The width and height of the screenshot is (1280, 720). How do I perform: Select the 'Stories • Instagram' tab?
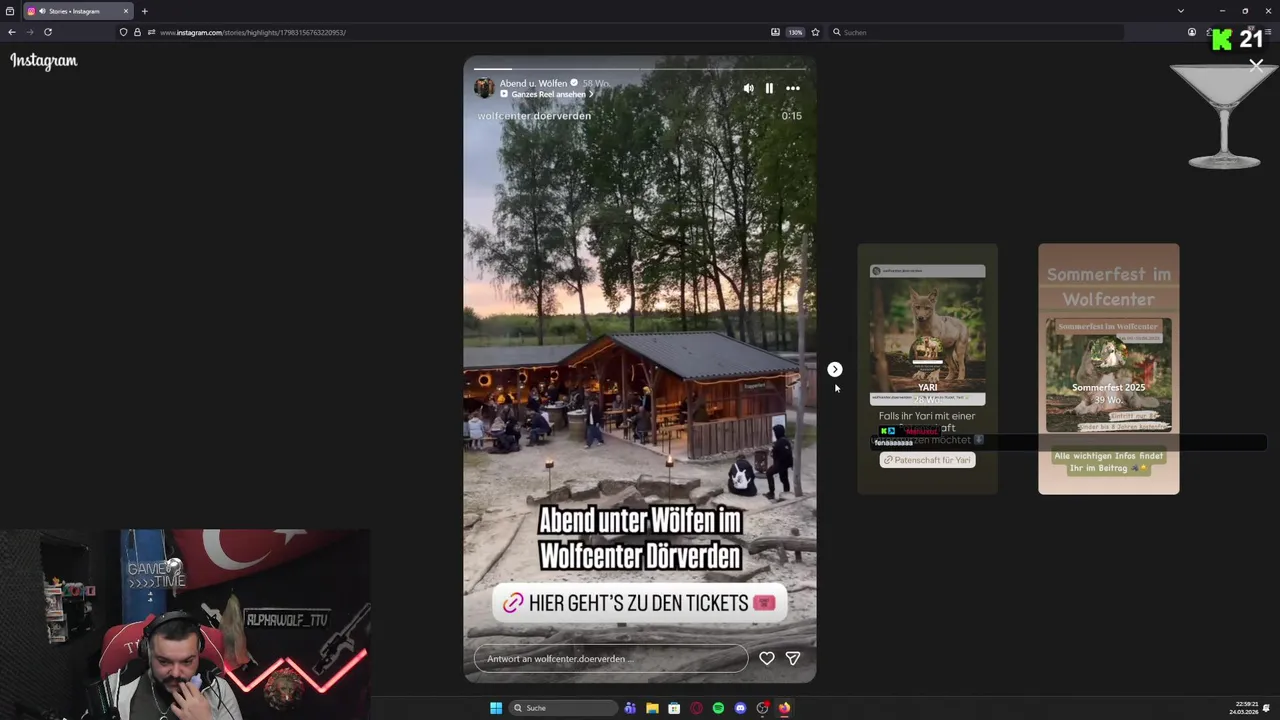pos(78,11)
